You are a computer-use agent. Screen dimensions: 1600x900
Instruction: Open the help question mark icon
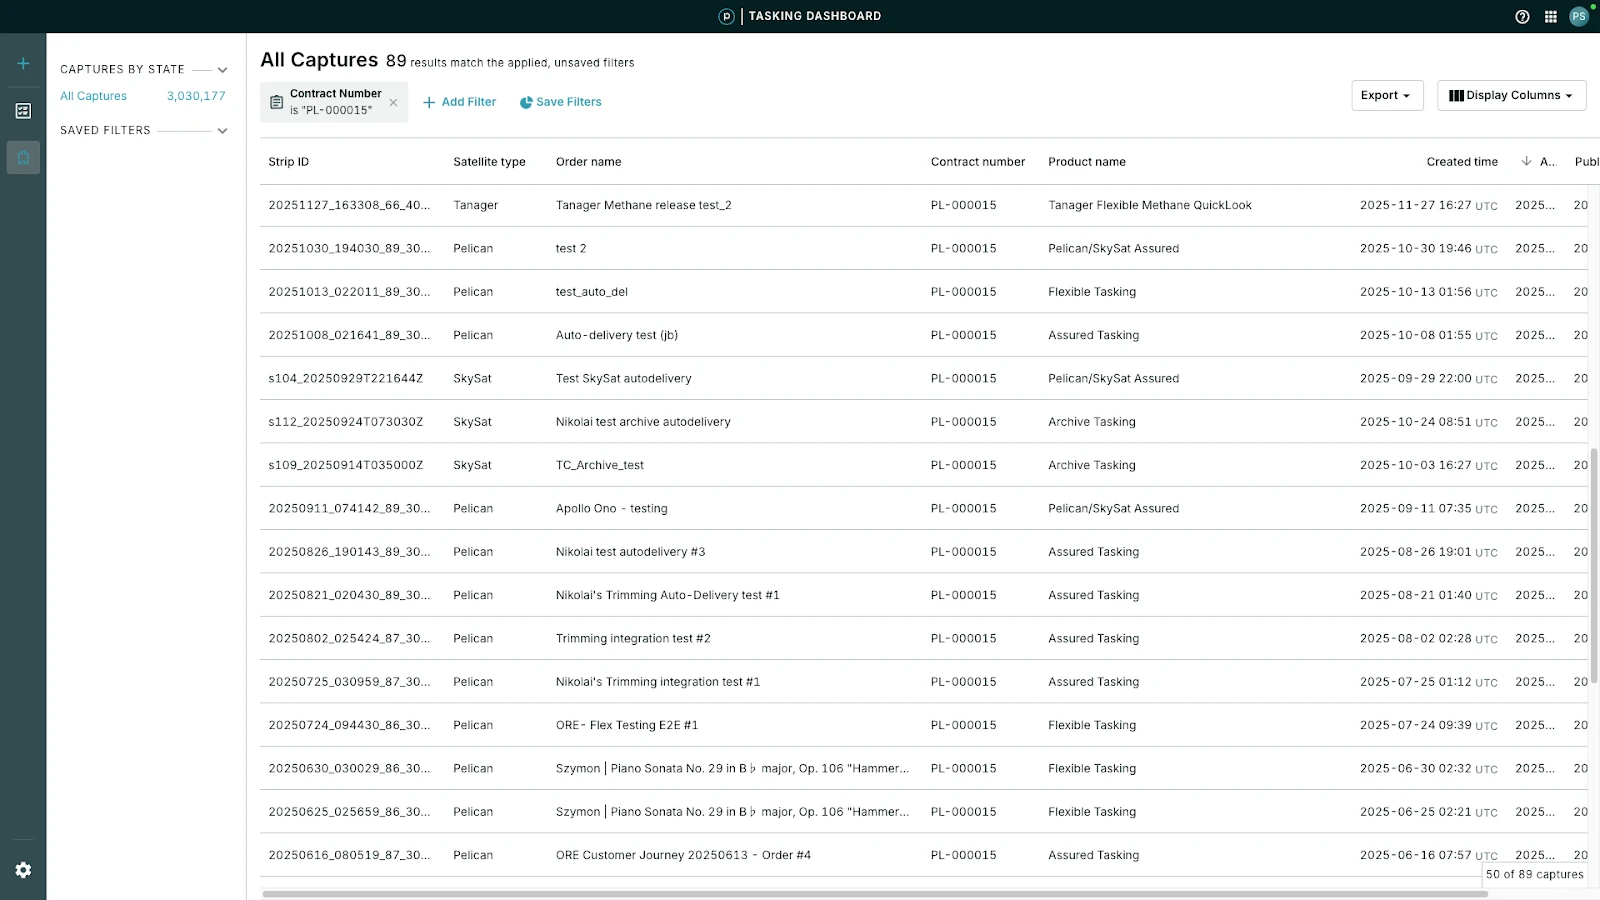[1522, 16]
